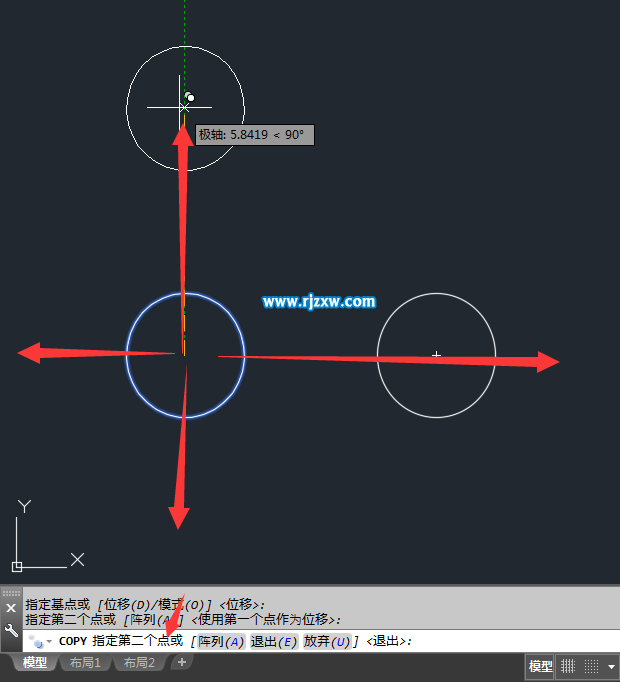
Task: Switch to the 模型 model tab
Action: coord(35,662)
